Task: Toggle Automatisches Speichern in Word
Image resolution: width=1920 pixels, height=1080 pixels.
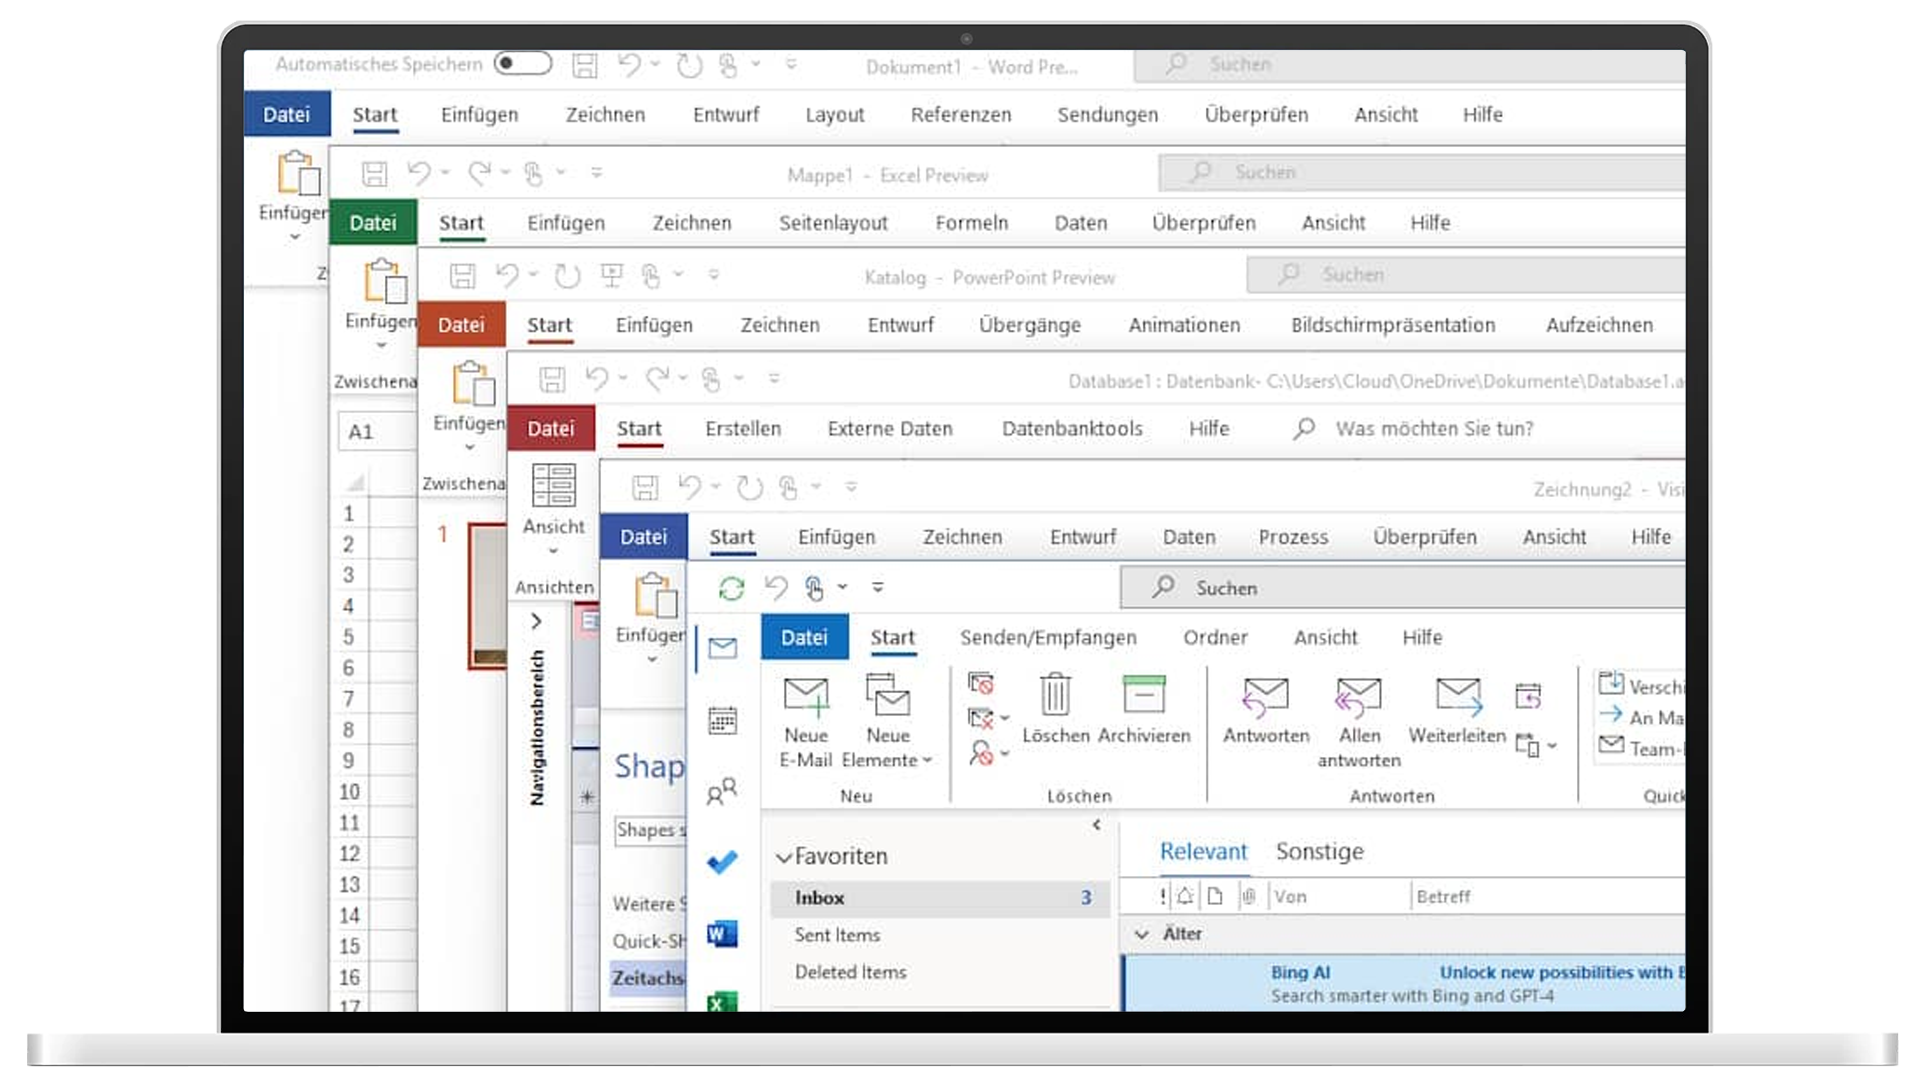Action: coord(524,63)
